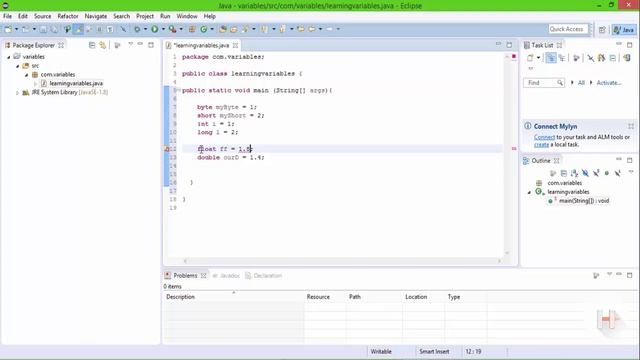Click the Open Perspective icon
Viewport: 640px width, 360px height.
(602, 29)
